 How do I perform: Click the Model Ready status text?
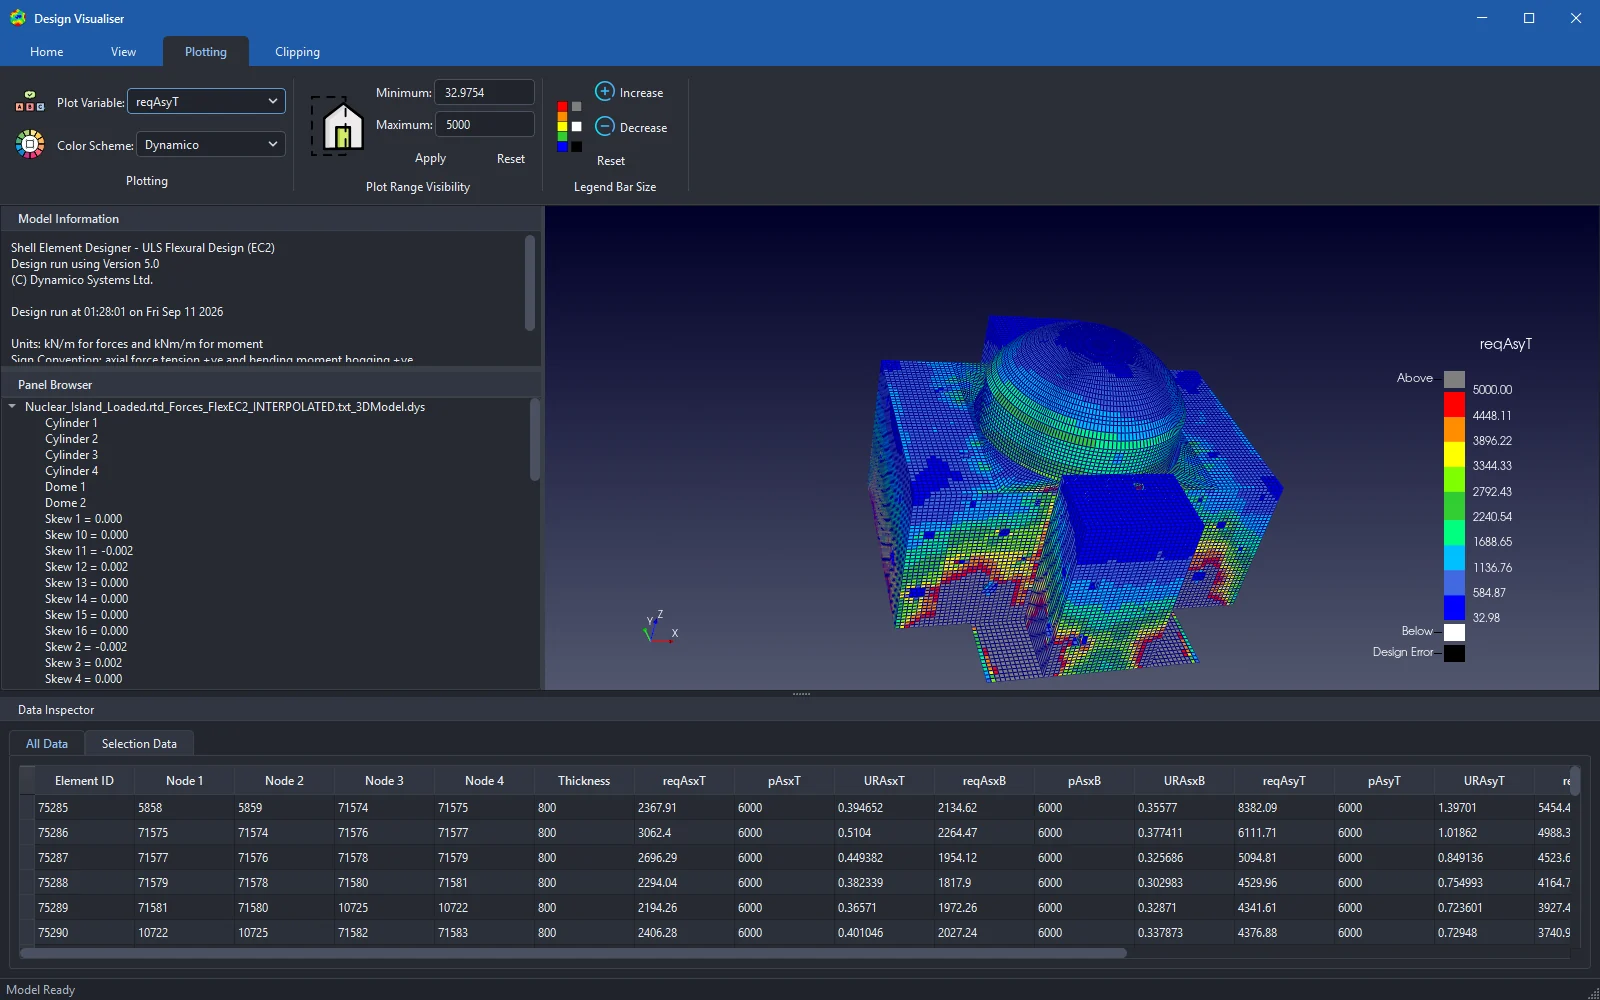pos(40,990)
